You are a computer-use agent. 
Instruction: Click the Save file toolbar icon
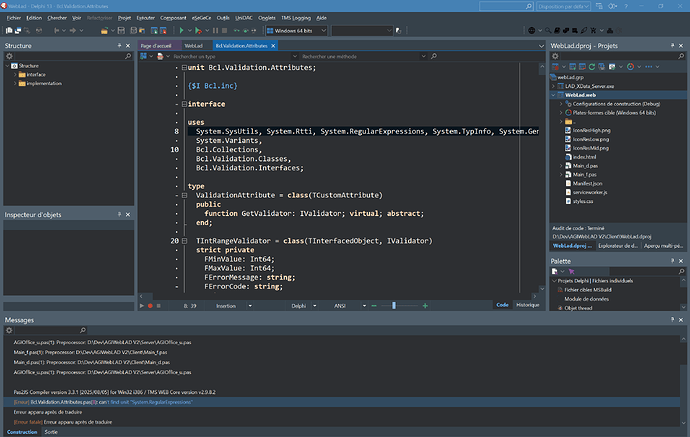coord(121,30)
